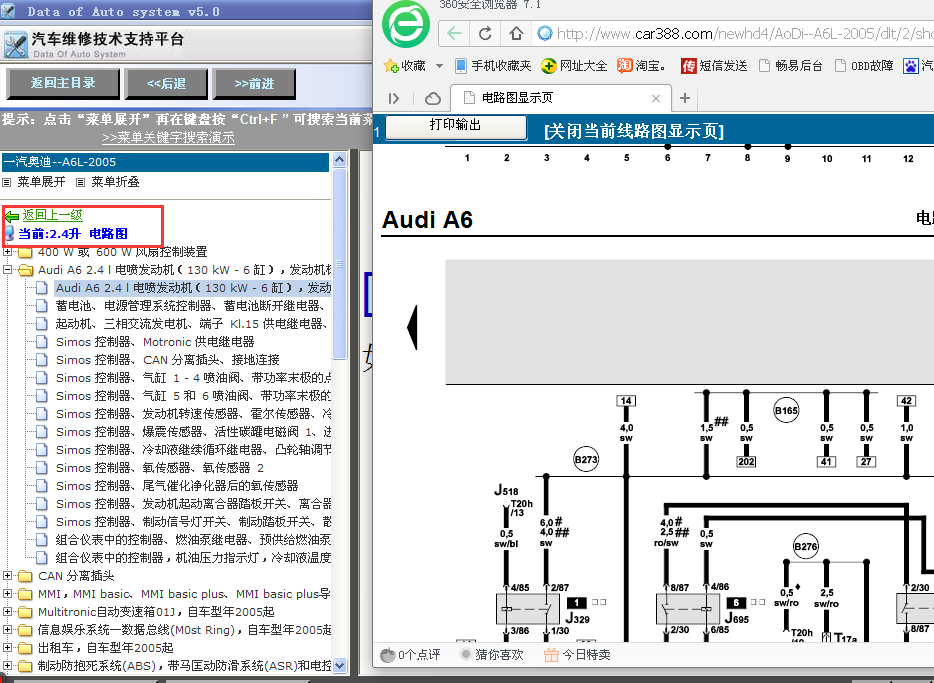Select highlighted Audi A6 2.4 l 电喷发动机 document
Image resolution: width=934 pixels, height=683 pixels.
[x=193, y=288]
